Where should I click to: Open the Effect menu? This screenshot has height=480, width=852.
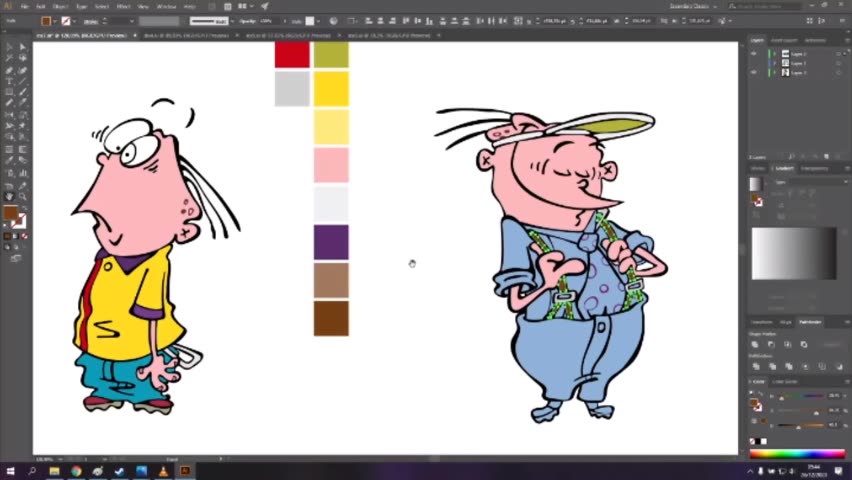123,7
